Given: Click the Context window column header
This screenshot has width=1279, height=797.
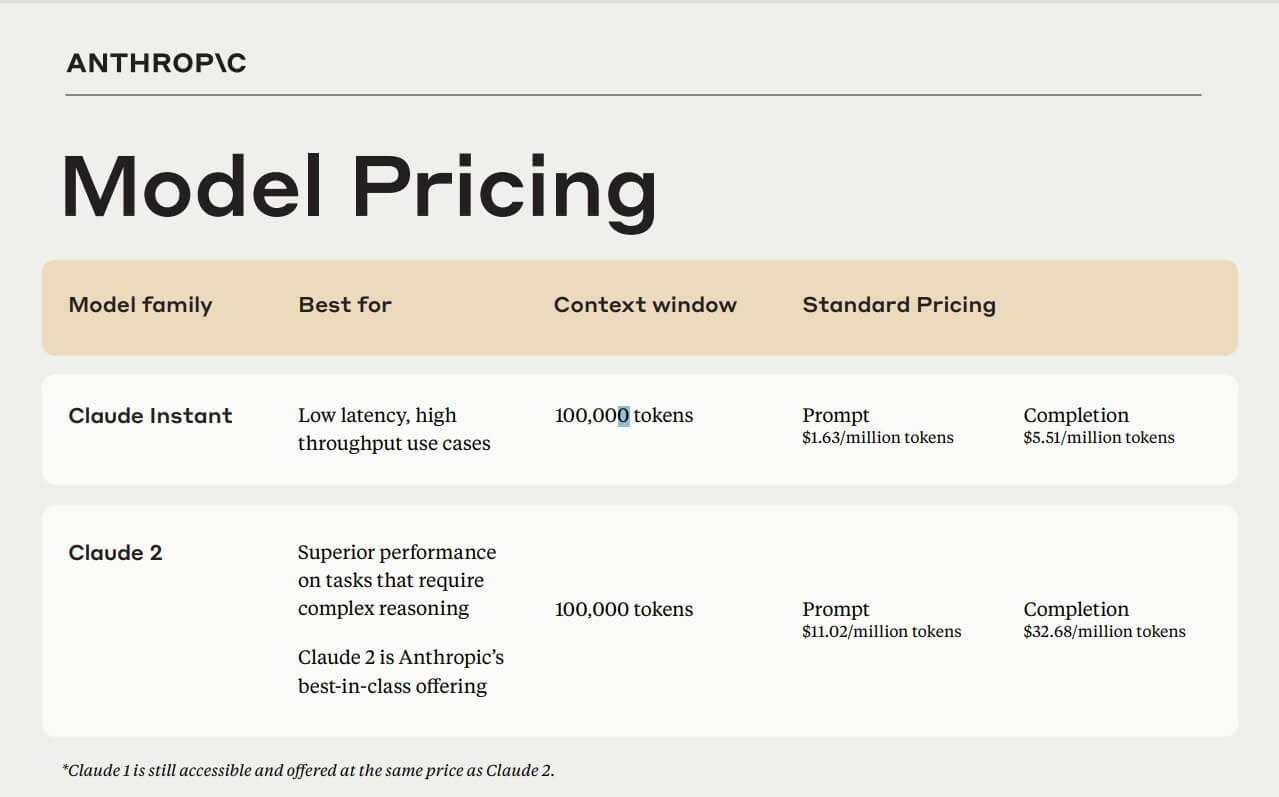Looking at the screenshot, I should 645,305.
